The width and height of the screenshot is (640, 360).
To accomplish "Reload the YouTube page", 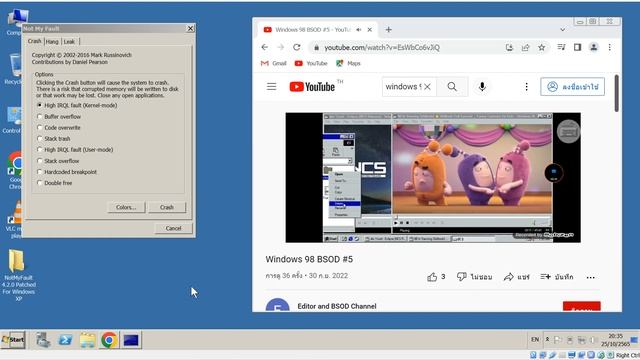I will tap(297, 47).
